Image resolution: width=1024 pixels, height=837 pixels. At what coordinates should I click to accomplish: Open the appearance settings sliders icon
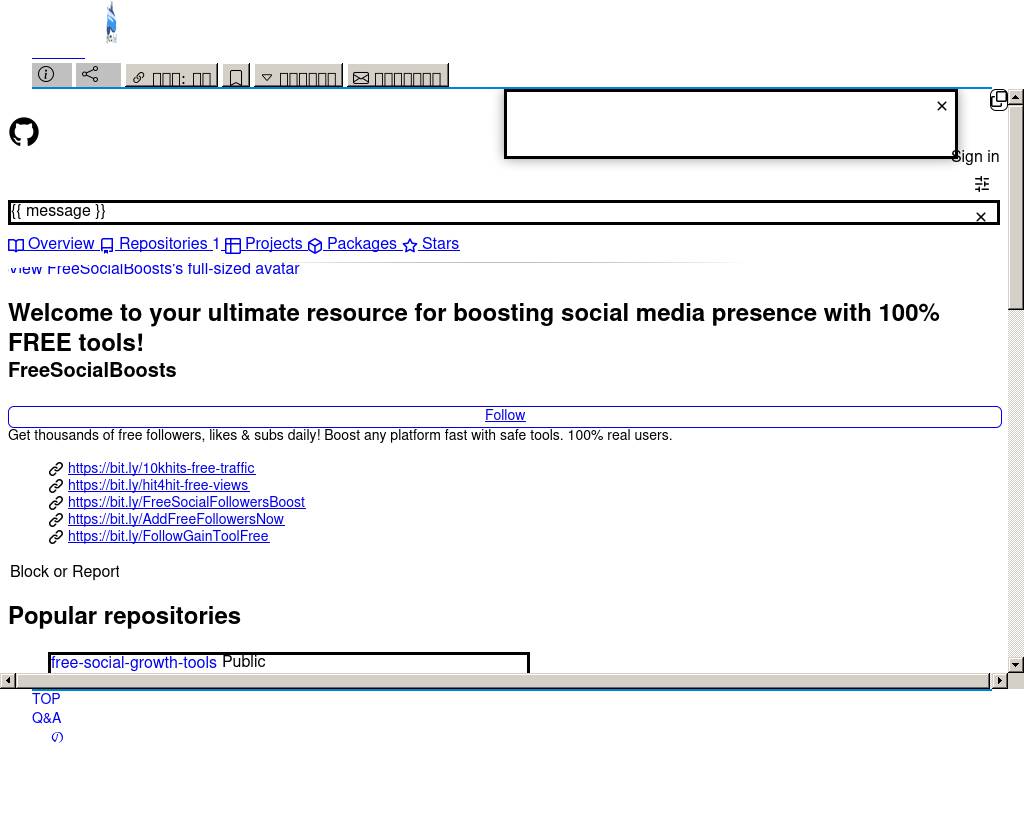point(982,184)
